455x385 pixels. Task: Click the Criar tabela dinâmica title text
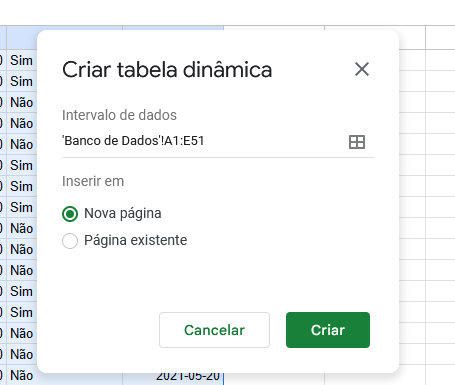[x=167, y=70]
